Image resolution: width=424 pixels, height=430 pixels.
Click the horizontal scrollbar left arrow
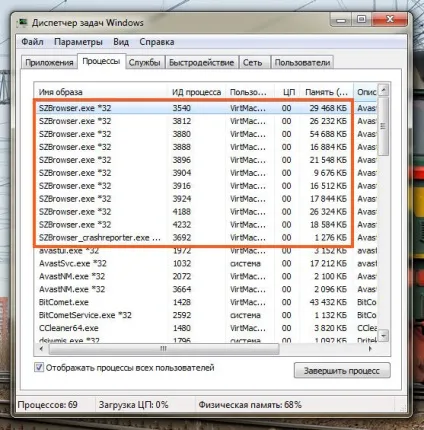41,349
